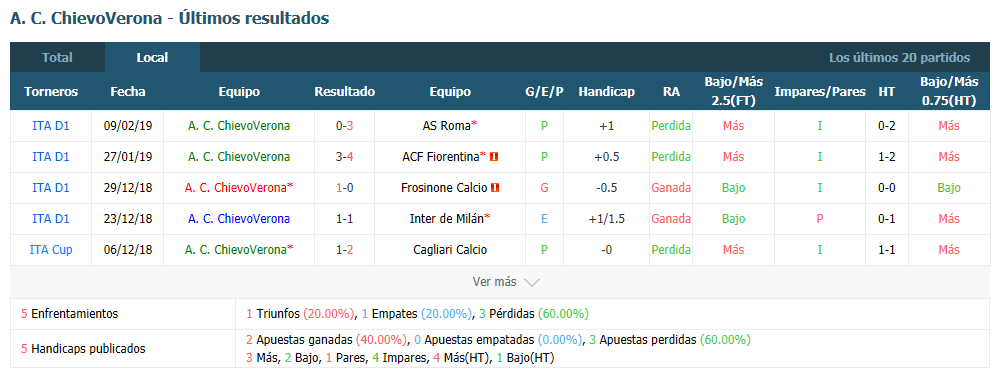This screenshot has width=1000, height=373.
Task: Click the Handicap column header
Action: pos(607,92)
